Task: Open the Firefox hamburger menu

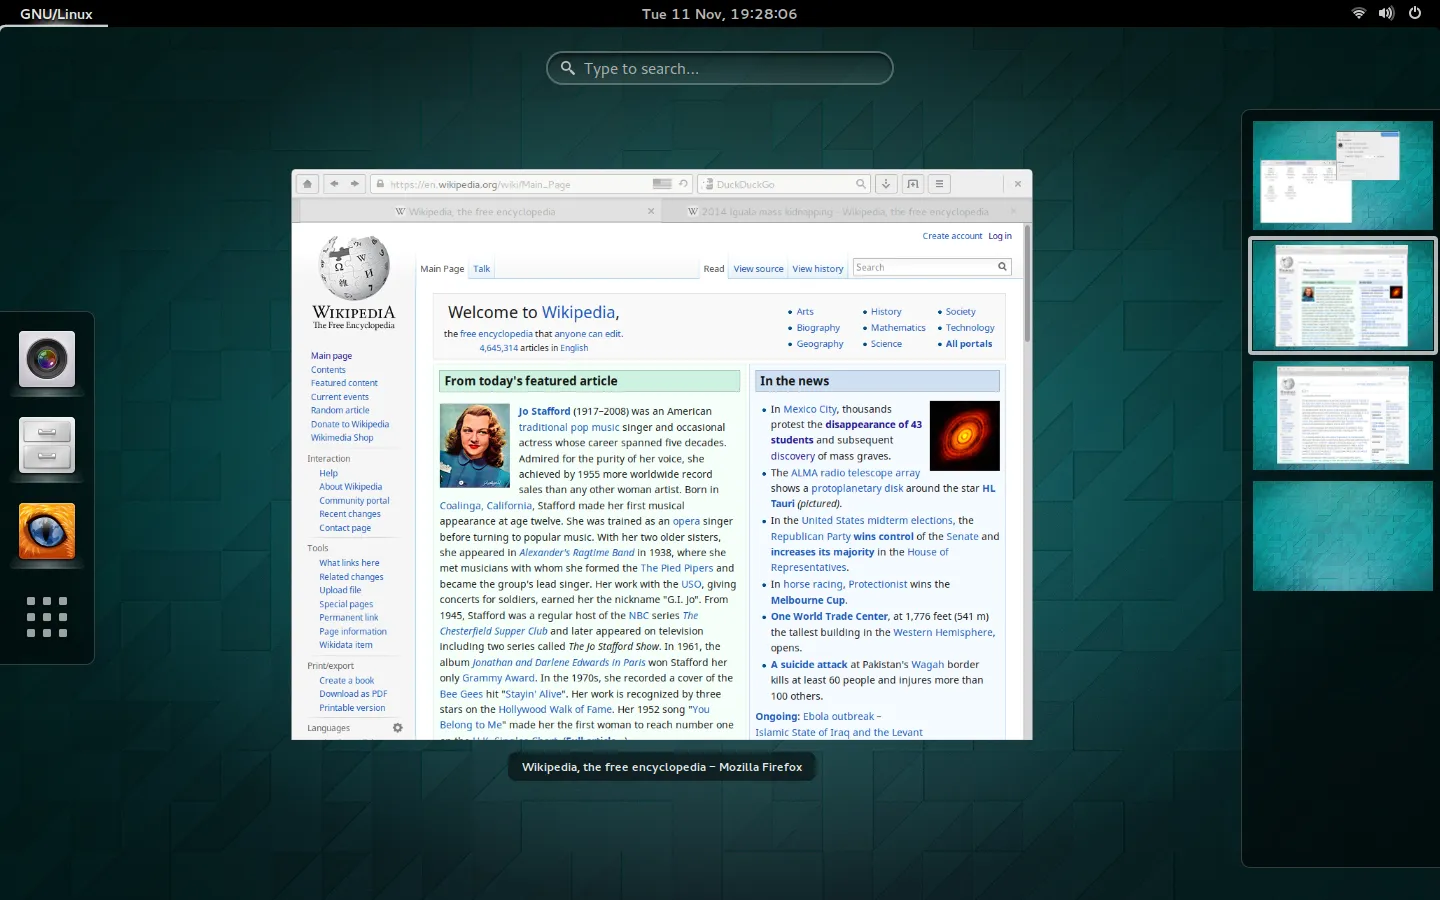Action: tap(939, 184)
